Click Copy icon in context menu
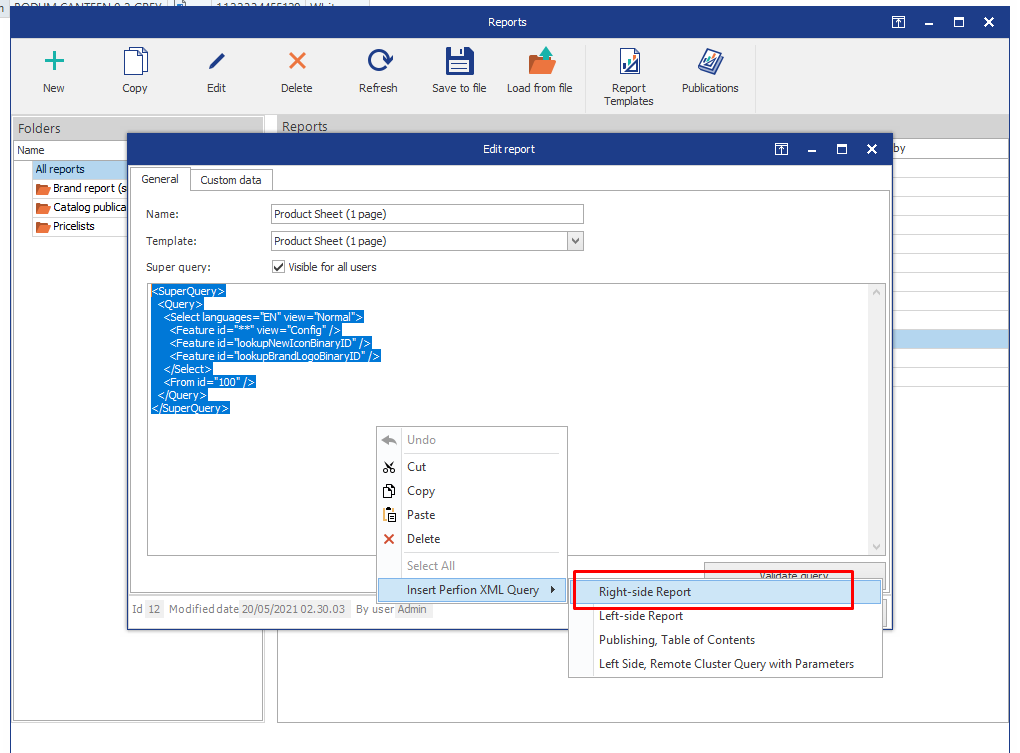This screenshot has width=1020, height=753. pyautogui.click(x=389, y=491)
